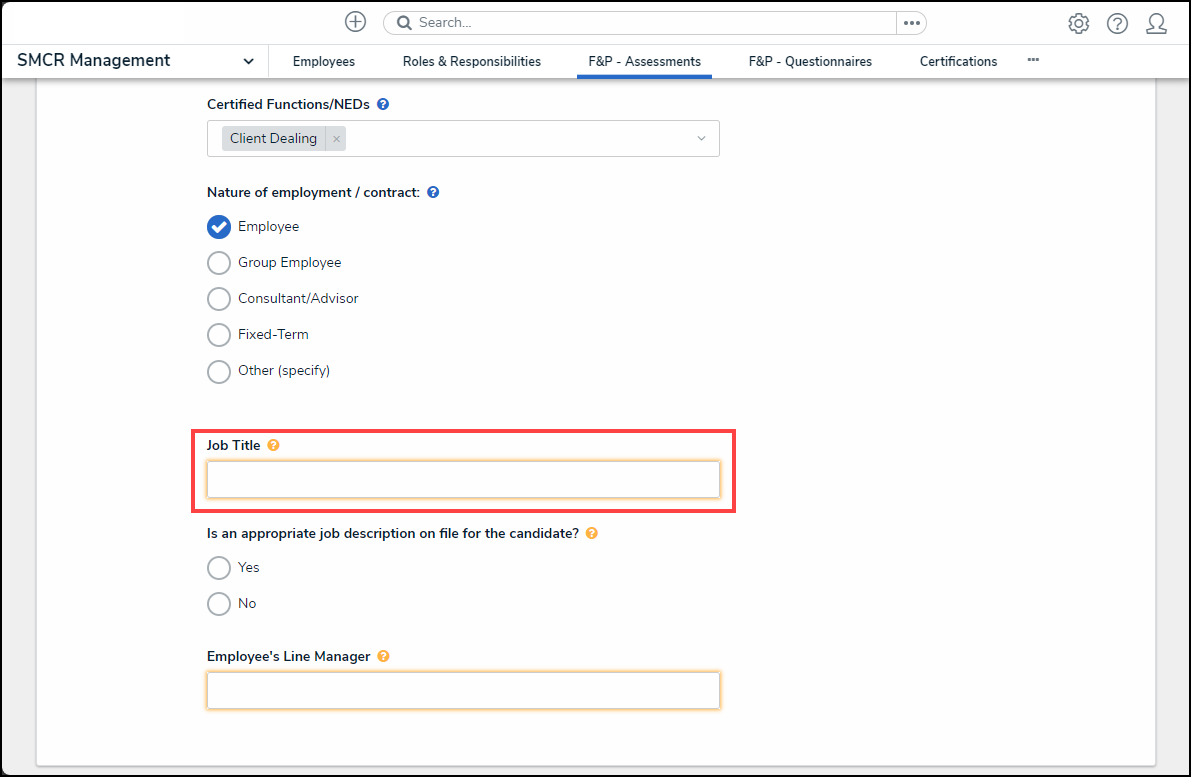
Task: Select the Group Employee radio option
Action: (x=218, y=263)
